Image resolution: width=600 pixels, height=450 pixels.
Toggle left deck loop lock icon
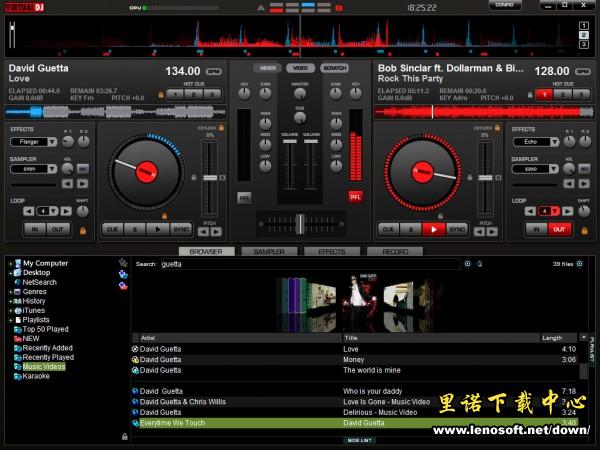click(x=83, y=231)
